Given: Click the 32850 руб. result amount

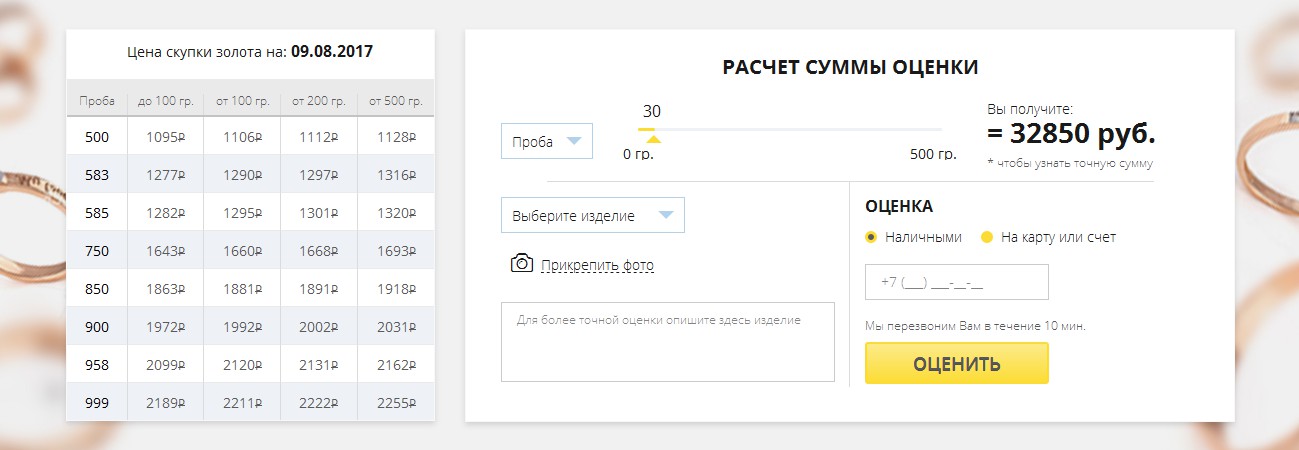Looking at the screenshot, I should click(x=1070, y=134).
